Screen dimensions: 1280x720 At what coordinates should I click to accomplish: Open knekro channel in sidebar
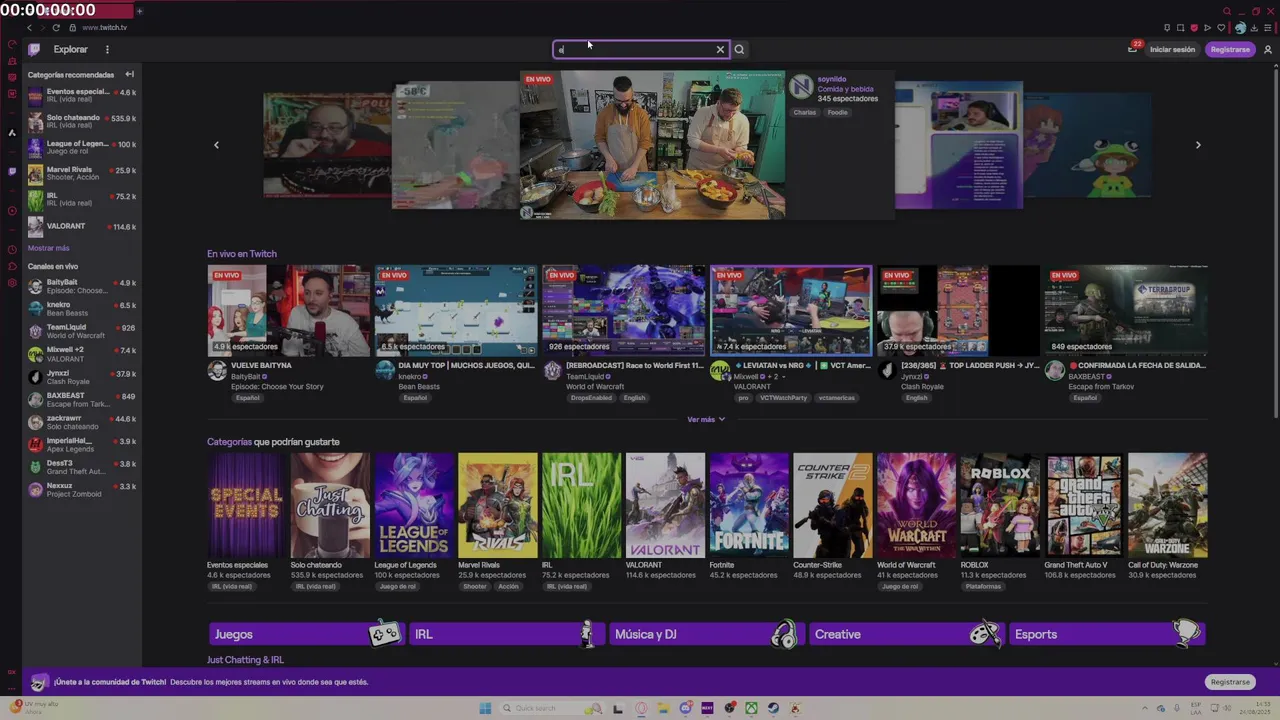pos(82,309)
